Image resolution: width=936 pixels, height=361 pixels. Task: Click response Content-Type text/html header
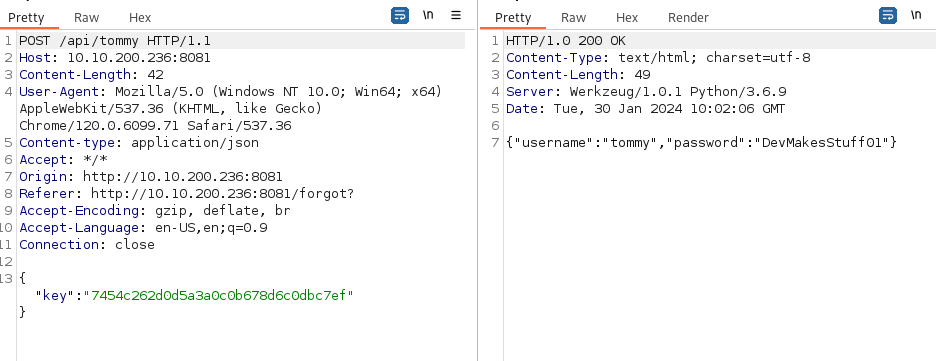pos(658,58)
